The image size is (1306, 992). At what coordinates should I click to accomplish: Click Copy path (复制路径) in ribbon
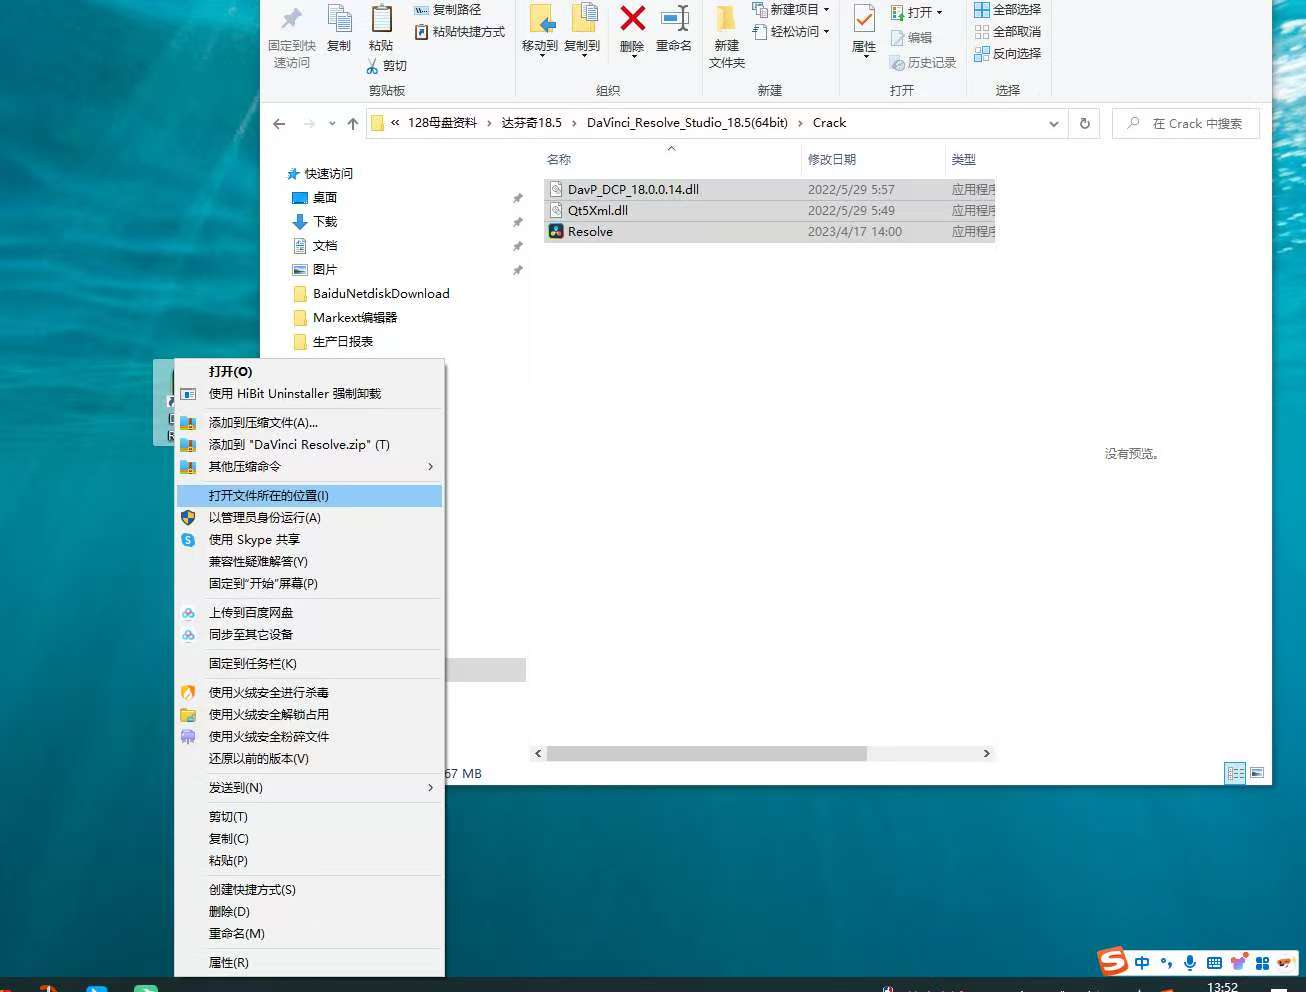point(448,10)
